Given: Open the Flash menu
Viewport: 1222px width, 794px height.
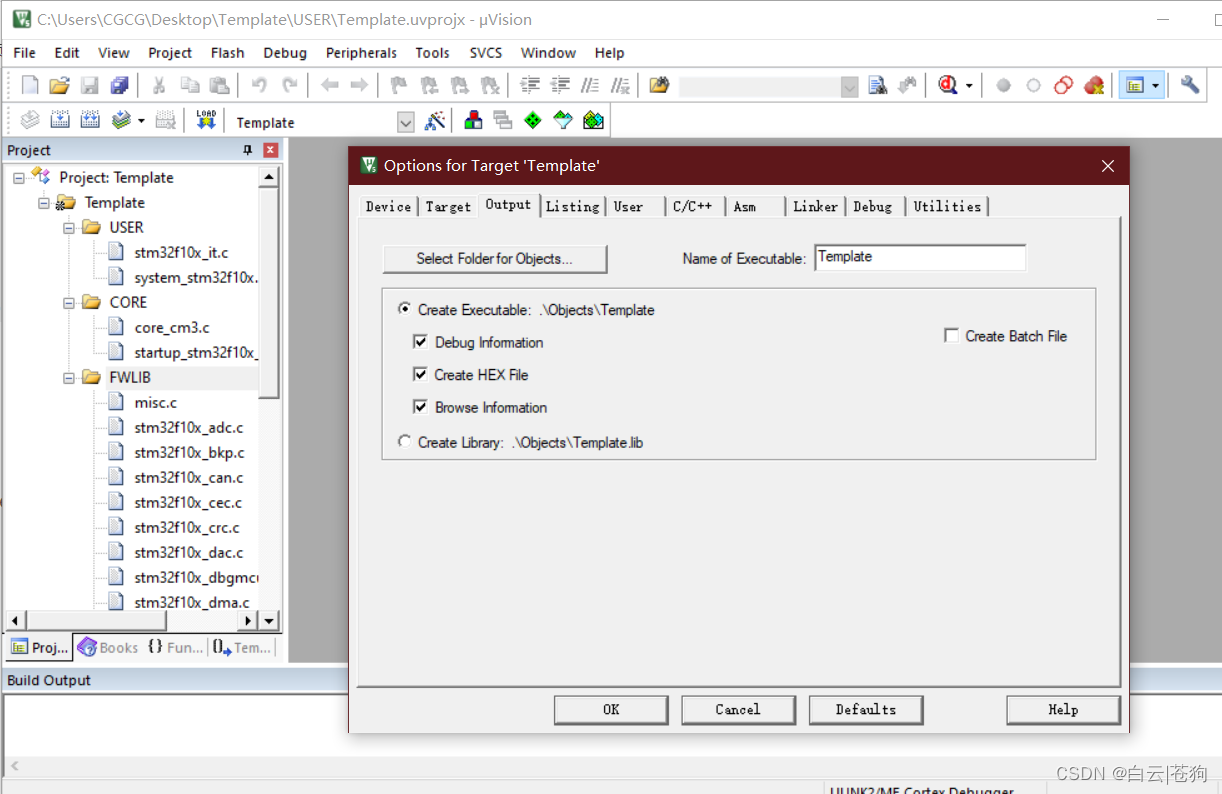Looking at the screenshot, I should pos(228,53).
